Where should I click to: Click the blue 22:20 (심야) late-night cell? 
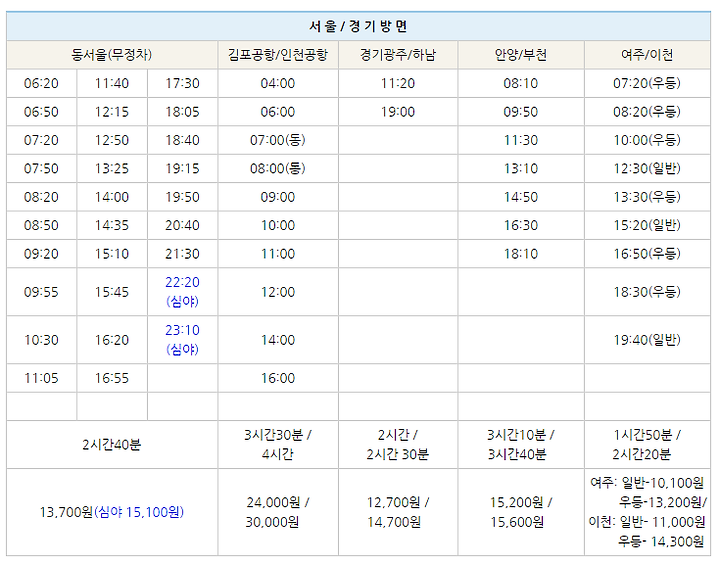click(x=182, y=292)
